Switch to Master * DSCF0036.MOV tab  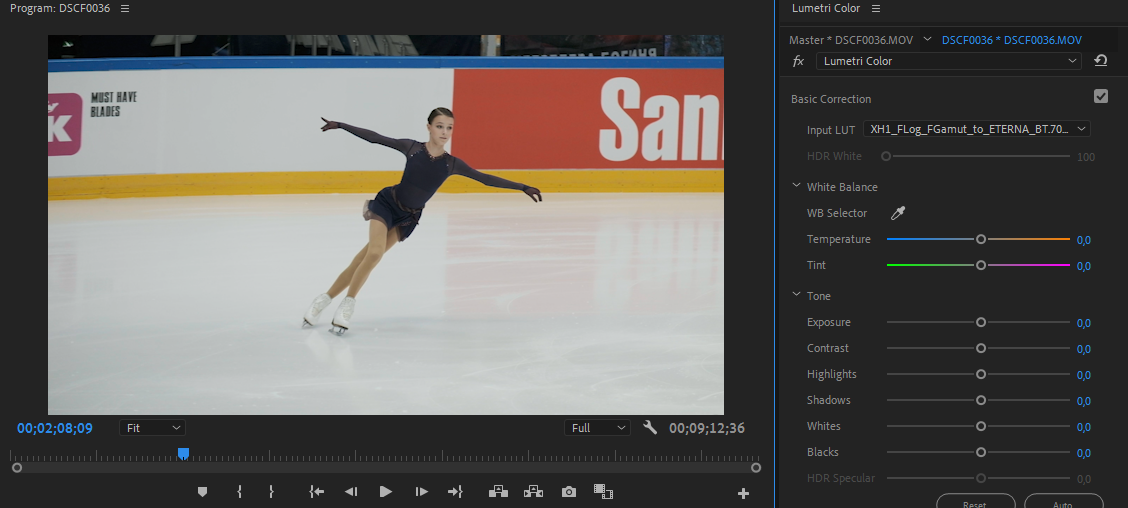pyautogui.click(x=850, y=40)
